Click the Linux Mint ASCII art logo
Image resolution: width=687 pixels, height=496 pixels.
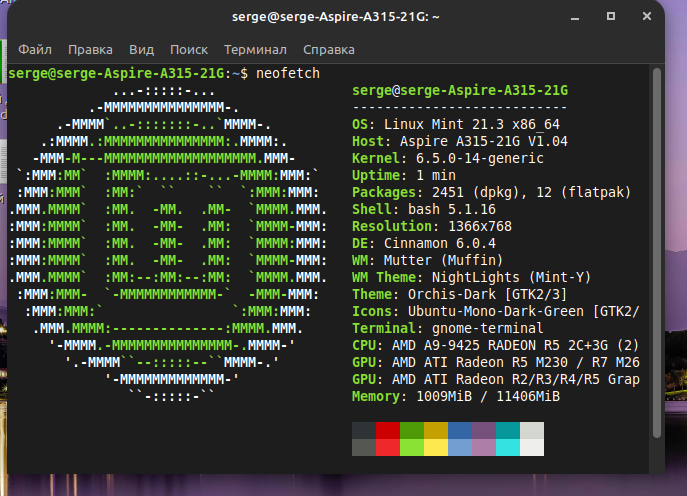(168, 244)
